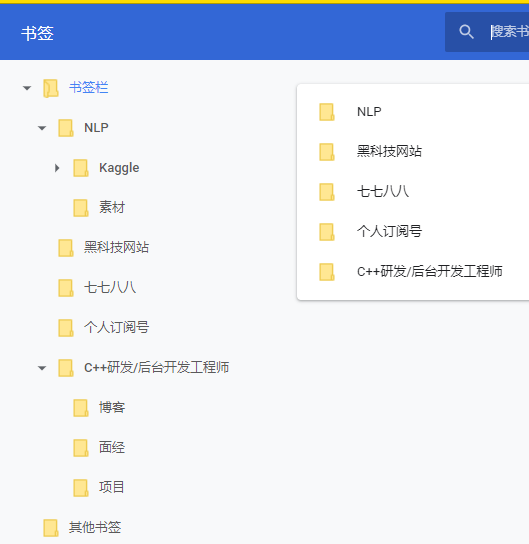Screen dimensions: 529x544
Task: Click the 七七八八 folder icon in sidebar tree
Action: coord(66,288)
